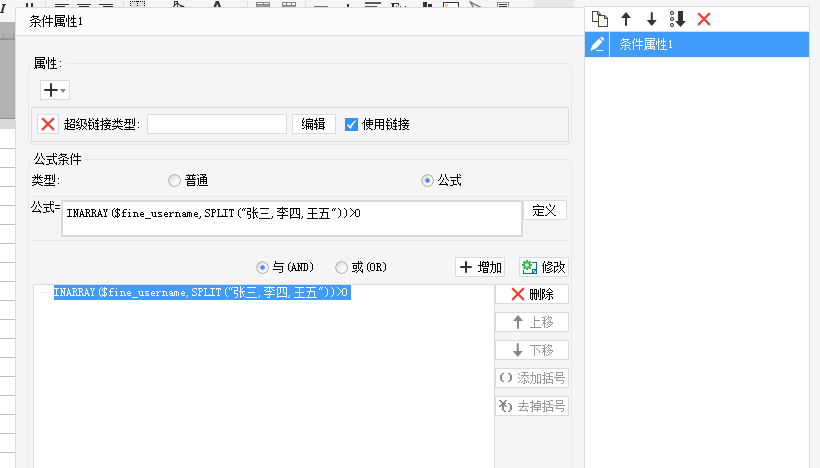This screenshot has height=468, width=820.
Task: Click the 添加括号 button
Action: click(x=532, y=378)
